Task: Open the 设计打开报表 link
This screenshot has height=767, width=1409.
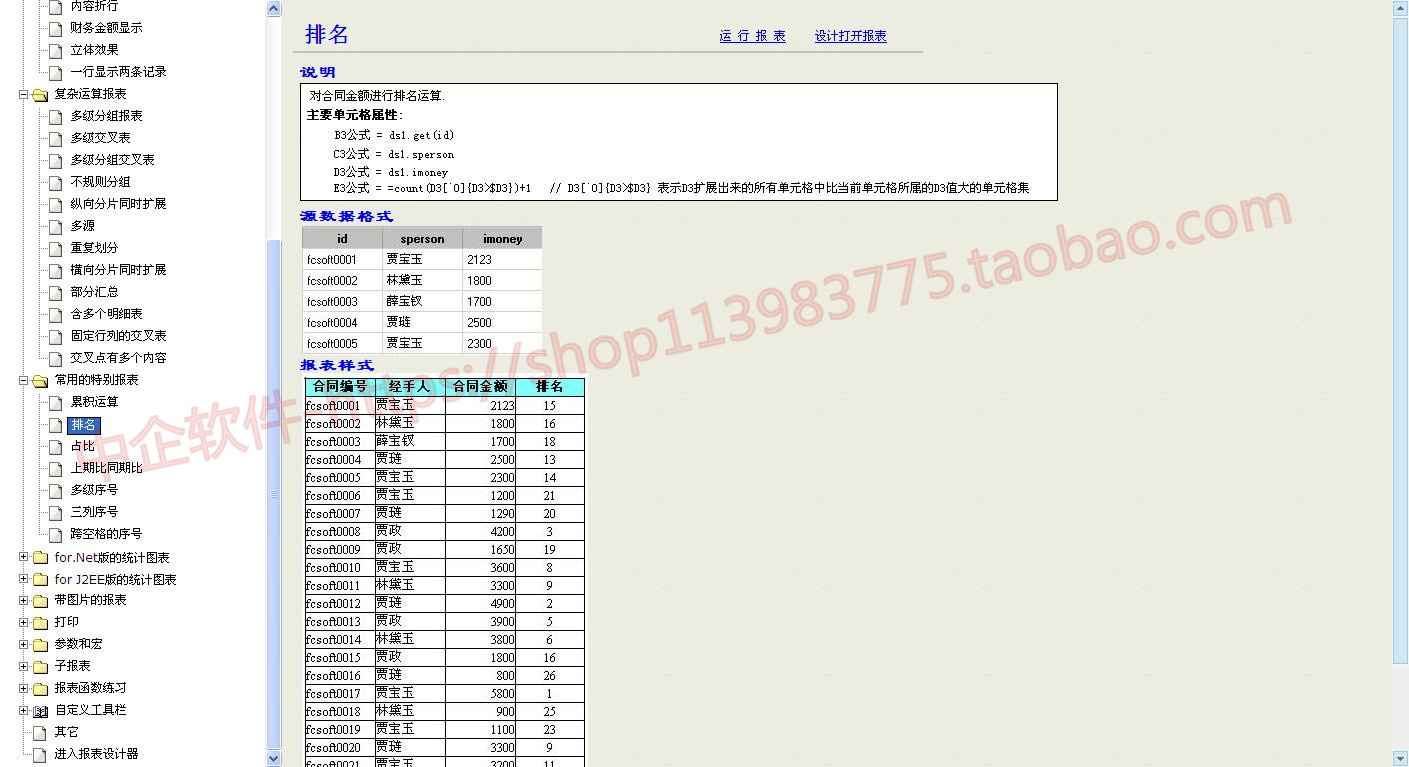Action: click(850, 36)
